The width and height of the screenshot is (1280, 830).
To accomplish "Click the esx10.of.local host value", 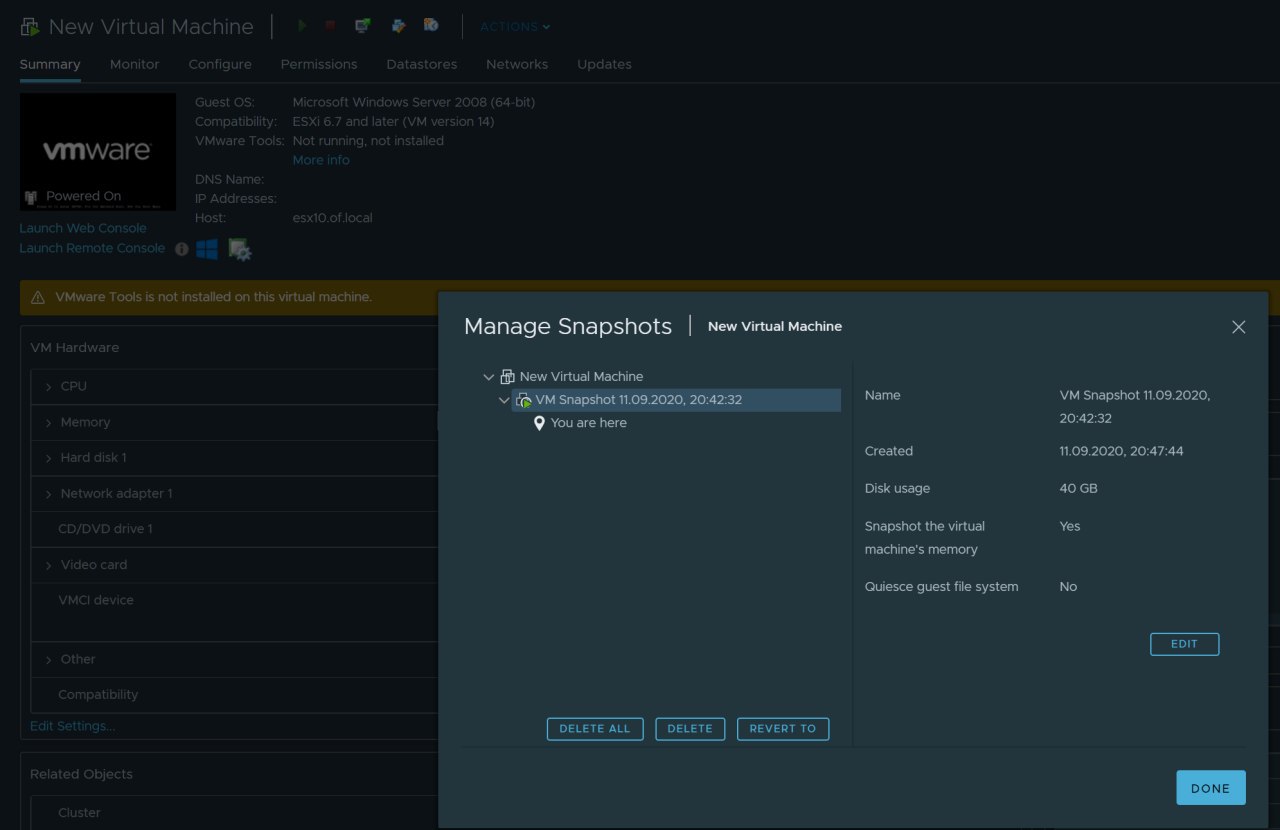I will (x=333, y=218).
